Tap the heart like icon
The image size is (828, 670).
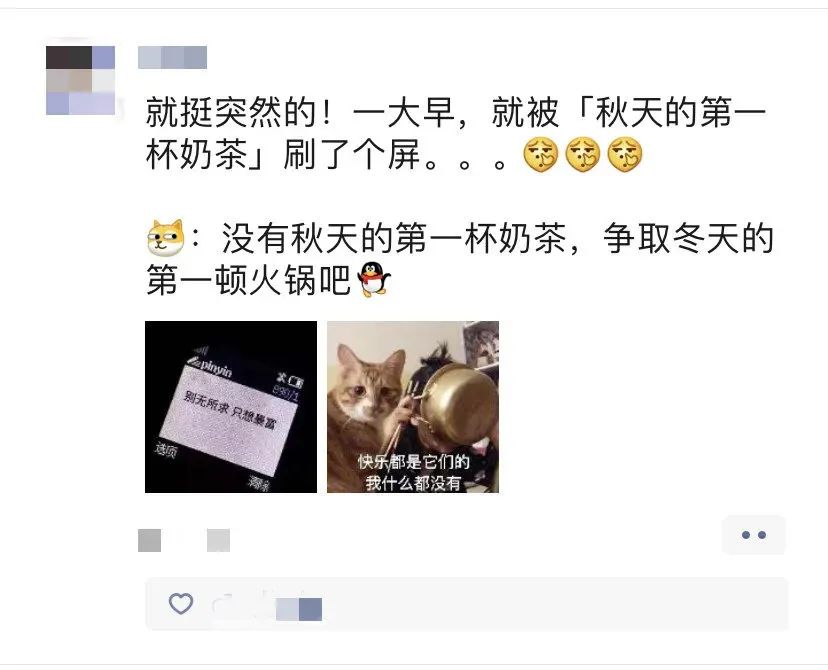pyautogui.click(x=181, y=603)
